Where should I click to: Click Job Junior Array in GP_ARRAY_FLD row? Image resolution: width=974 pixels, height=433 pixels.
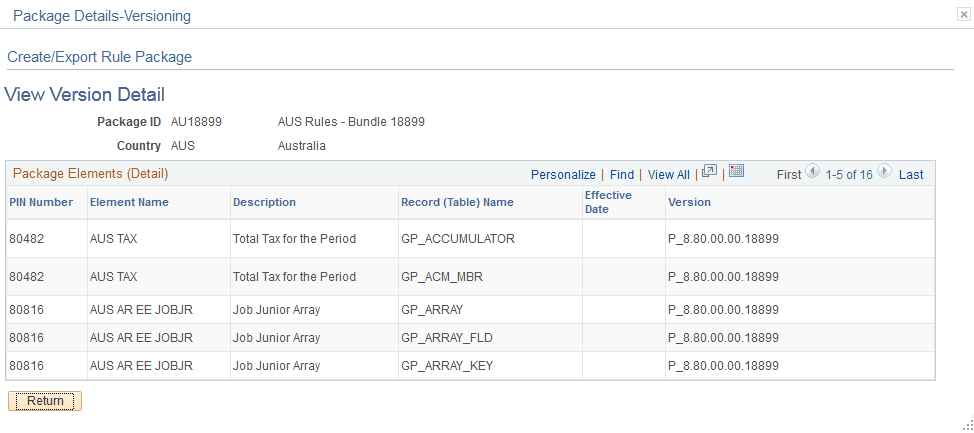(x=276, y=338)
